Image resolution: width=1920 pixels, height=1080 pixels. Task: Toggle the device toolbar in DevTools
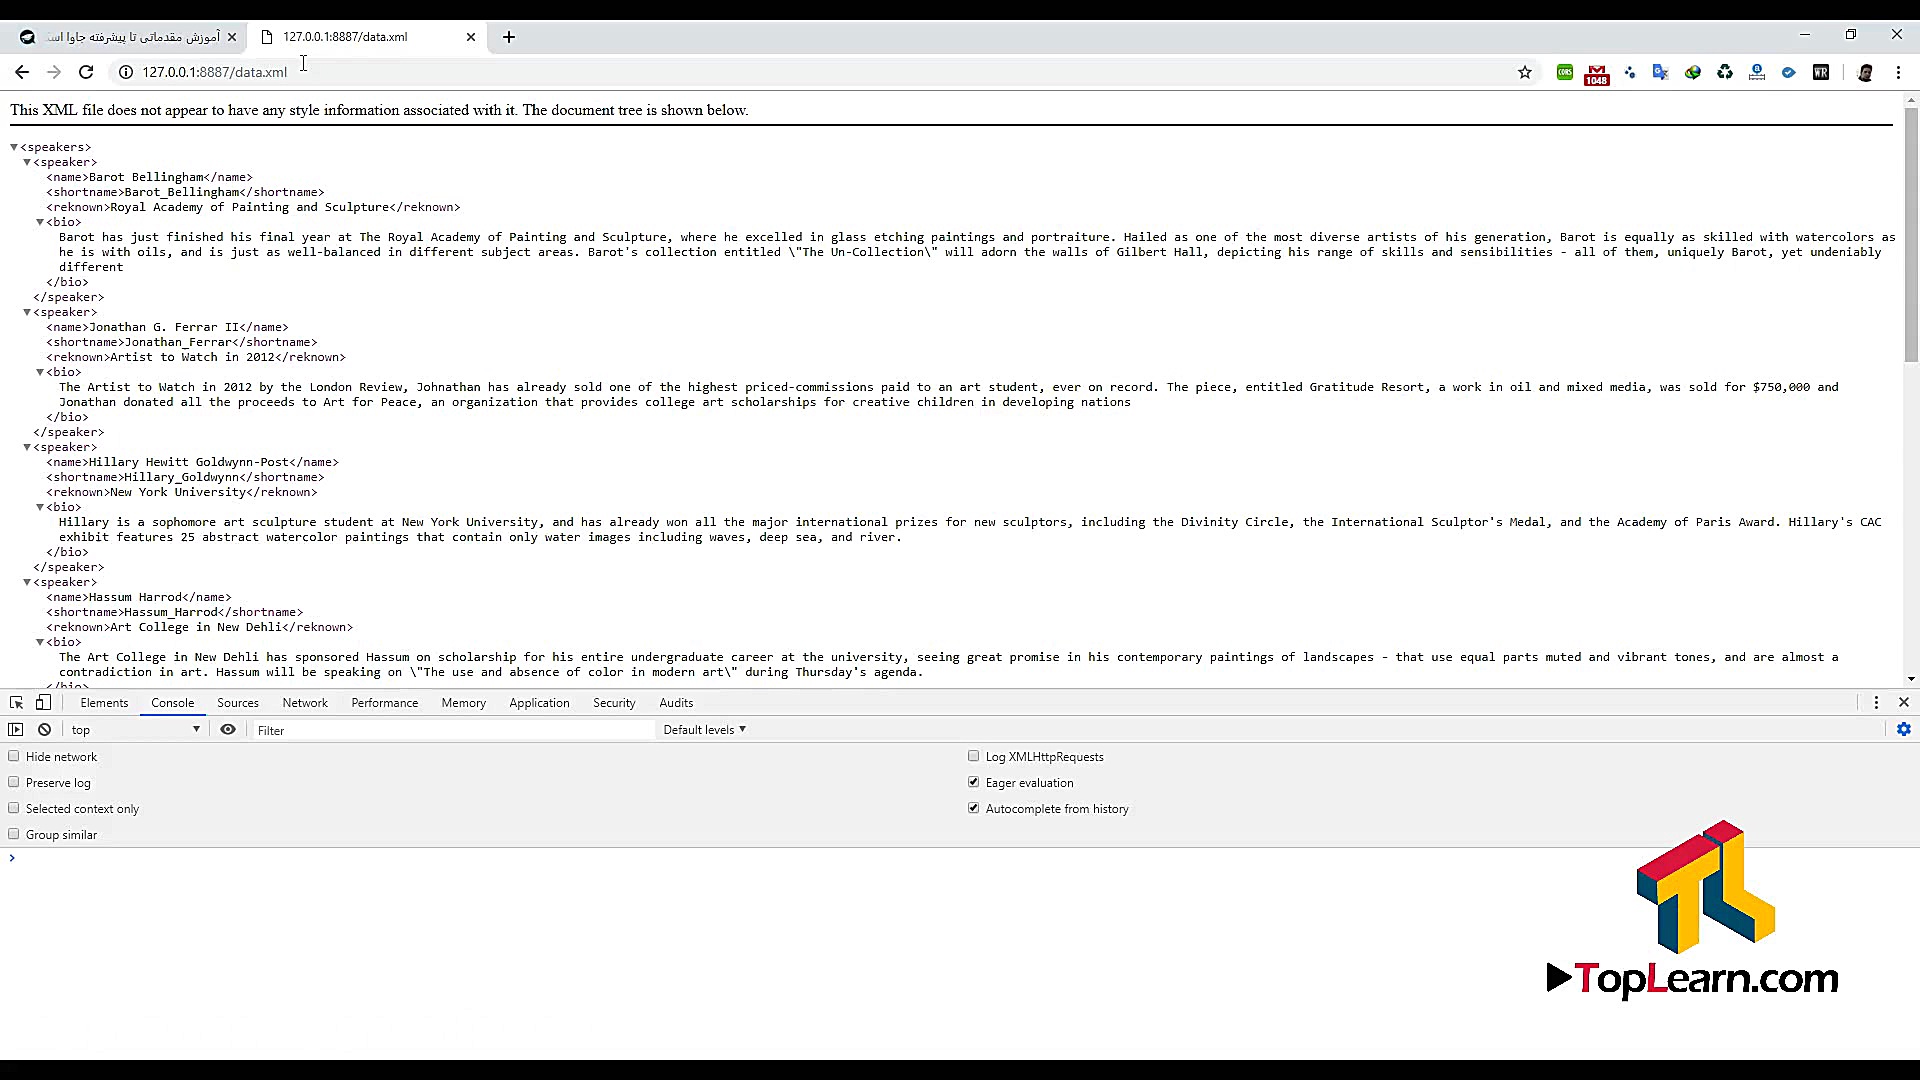[x=43, y=702]
